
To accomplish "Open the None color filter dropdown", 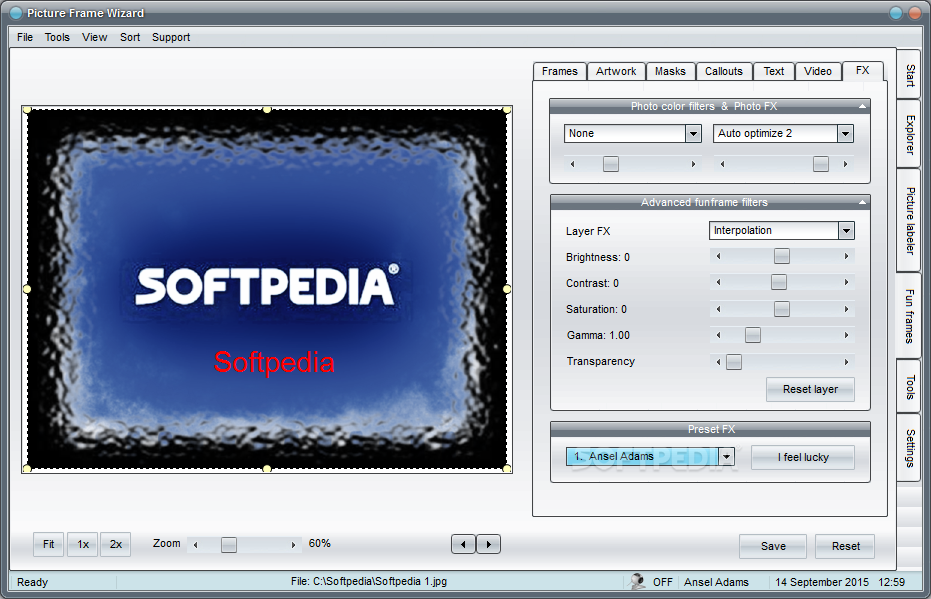I will [x=694, y=134].
